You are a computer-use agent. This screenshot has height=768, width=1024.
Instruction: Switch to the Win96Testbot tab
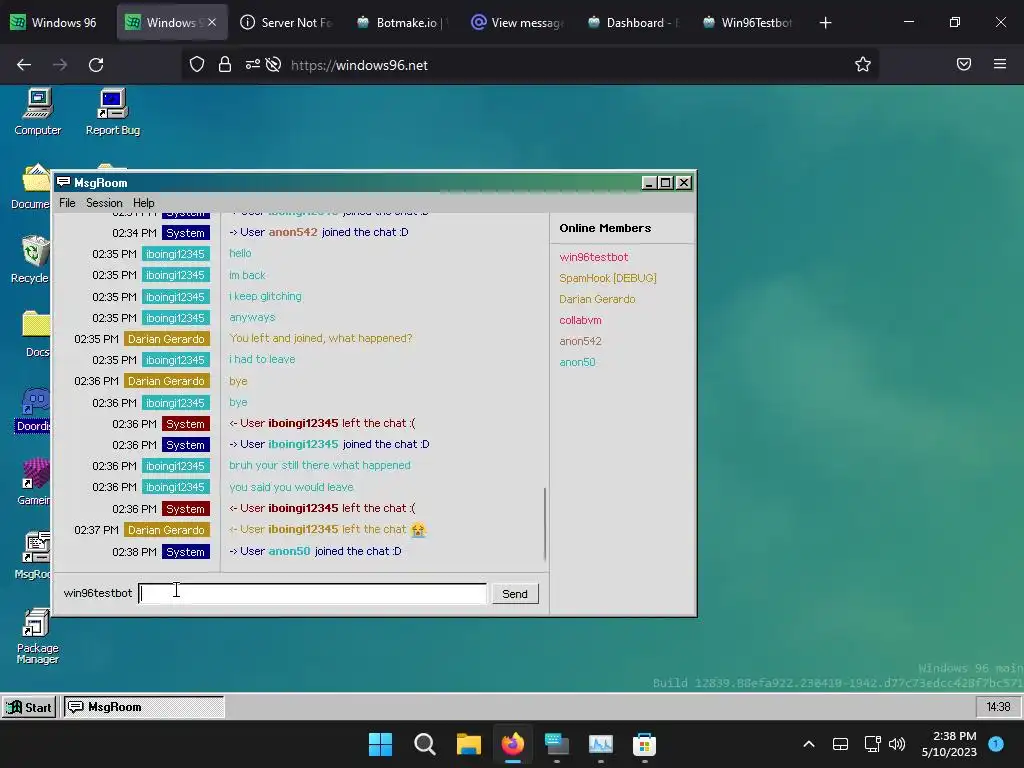point(747,23)
